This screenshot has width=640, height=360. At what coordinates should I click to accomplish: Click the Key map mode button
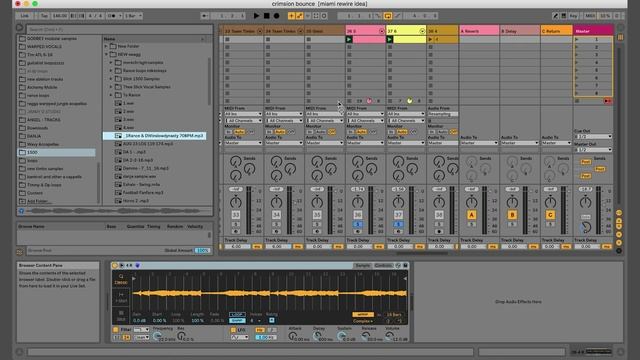(x=573, y=16)
